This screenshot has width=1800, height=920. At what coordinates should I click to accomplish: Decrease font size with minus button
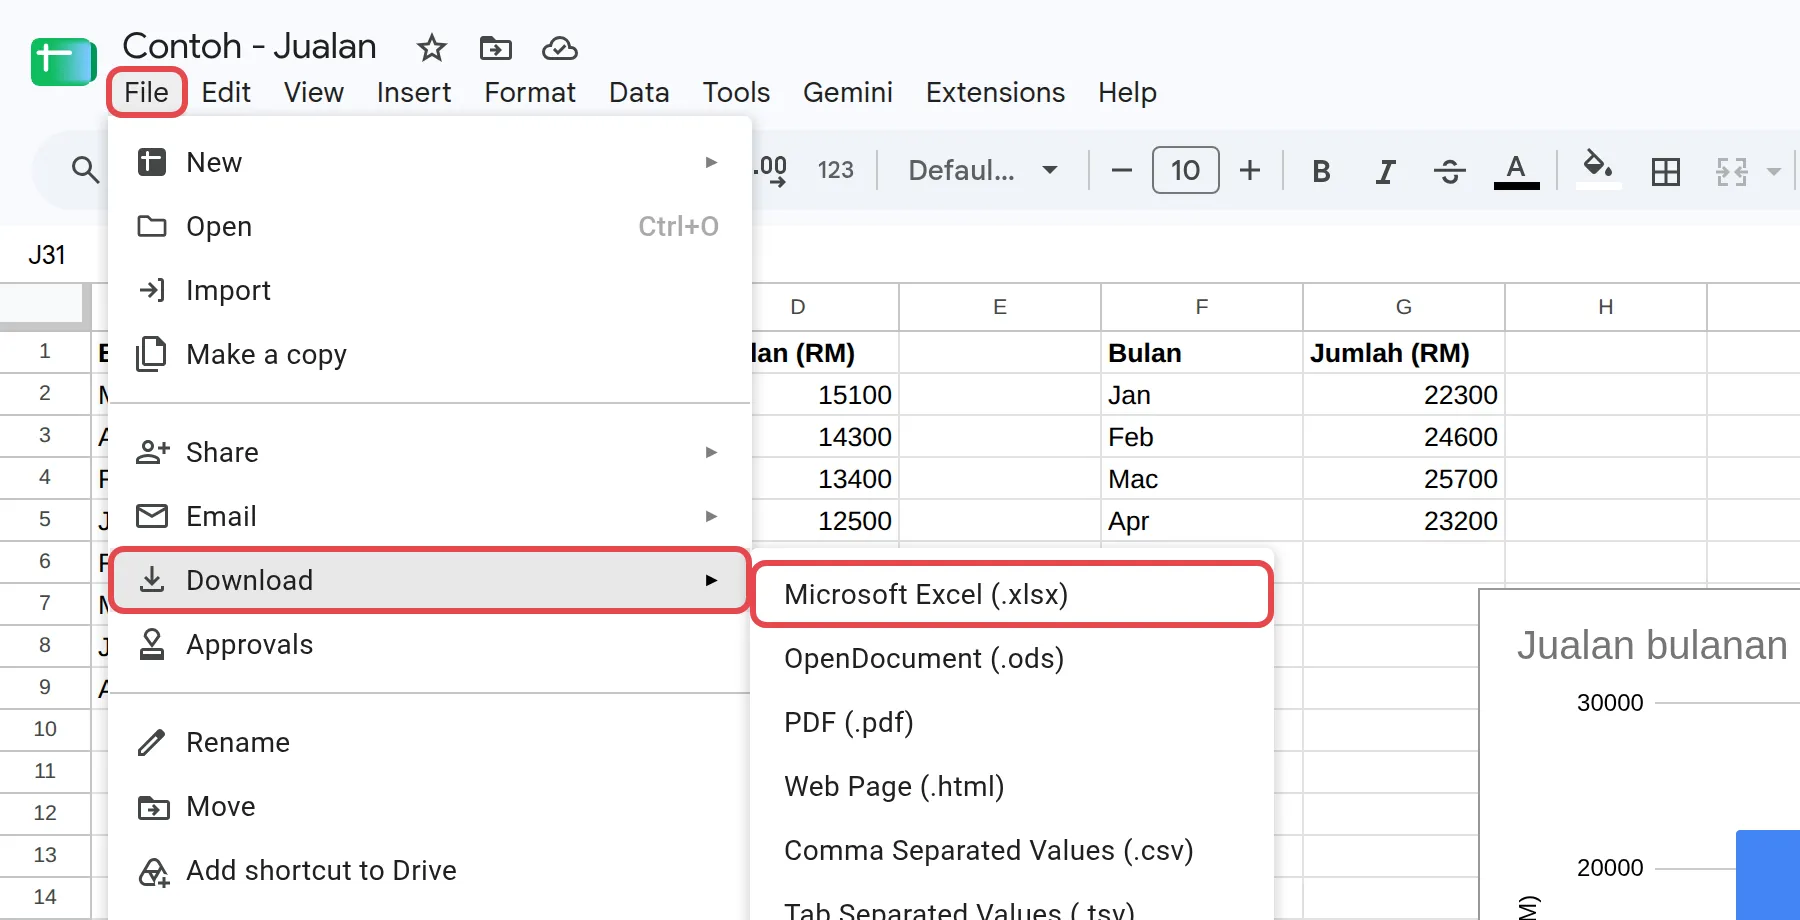(x=1121, y=170)
